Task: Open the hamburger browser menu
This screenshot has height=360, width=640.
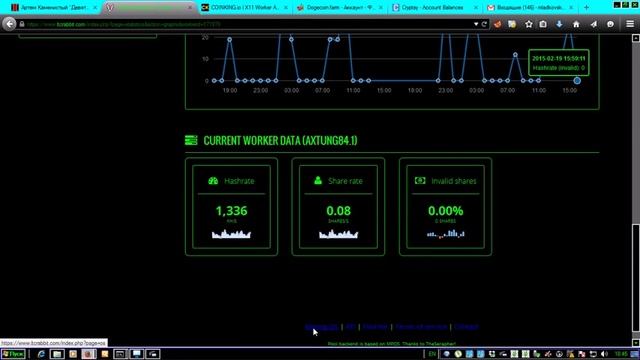Action: click(x=630, y=24)
